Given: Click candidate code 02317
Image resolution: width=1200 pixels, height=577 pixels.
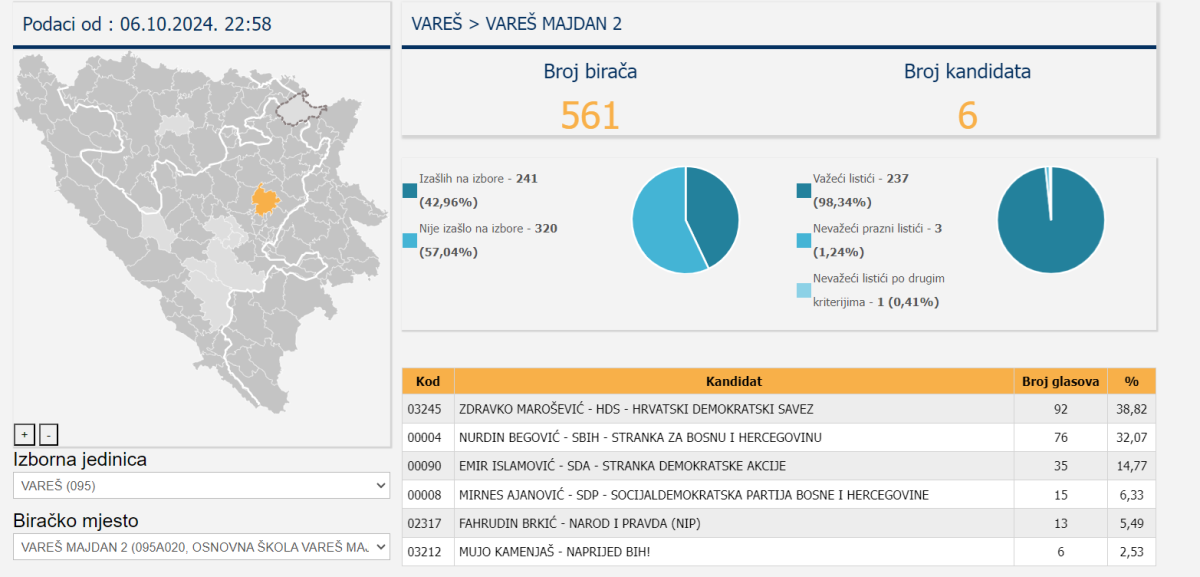Looking at the screenshot, I should coord(424,523).
